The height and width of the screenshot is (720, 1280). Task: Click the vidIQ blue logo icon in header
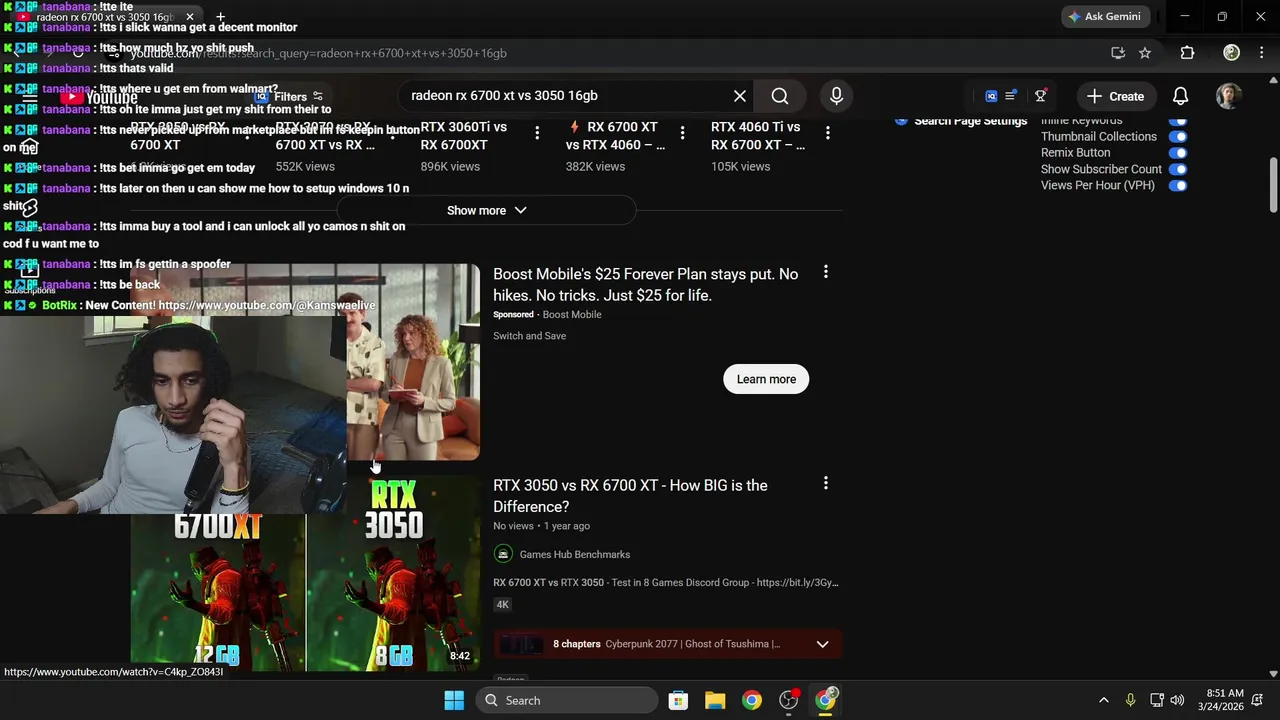coord(991,96)
